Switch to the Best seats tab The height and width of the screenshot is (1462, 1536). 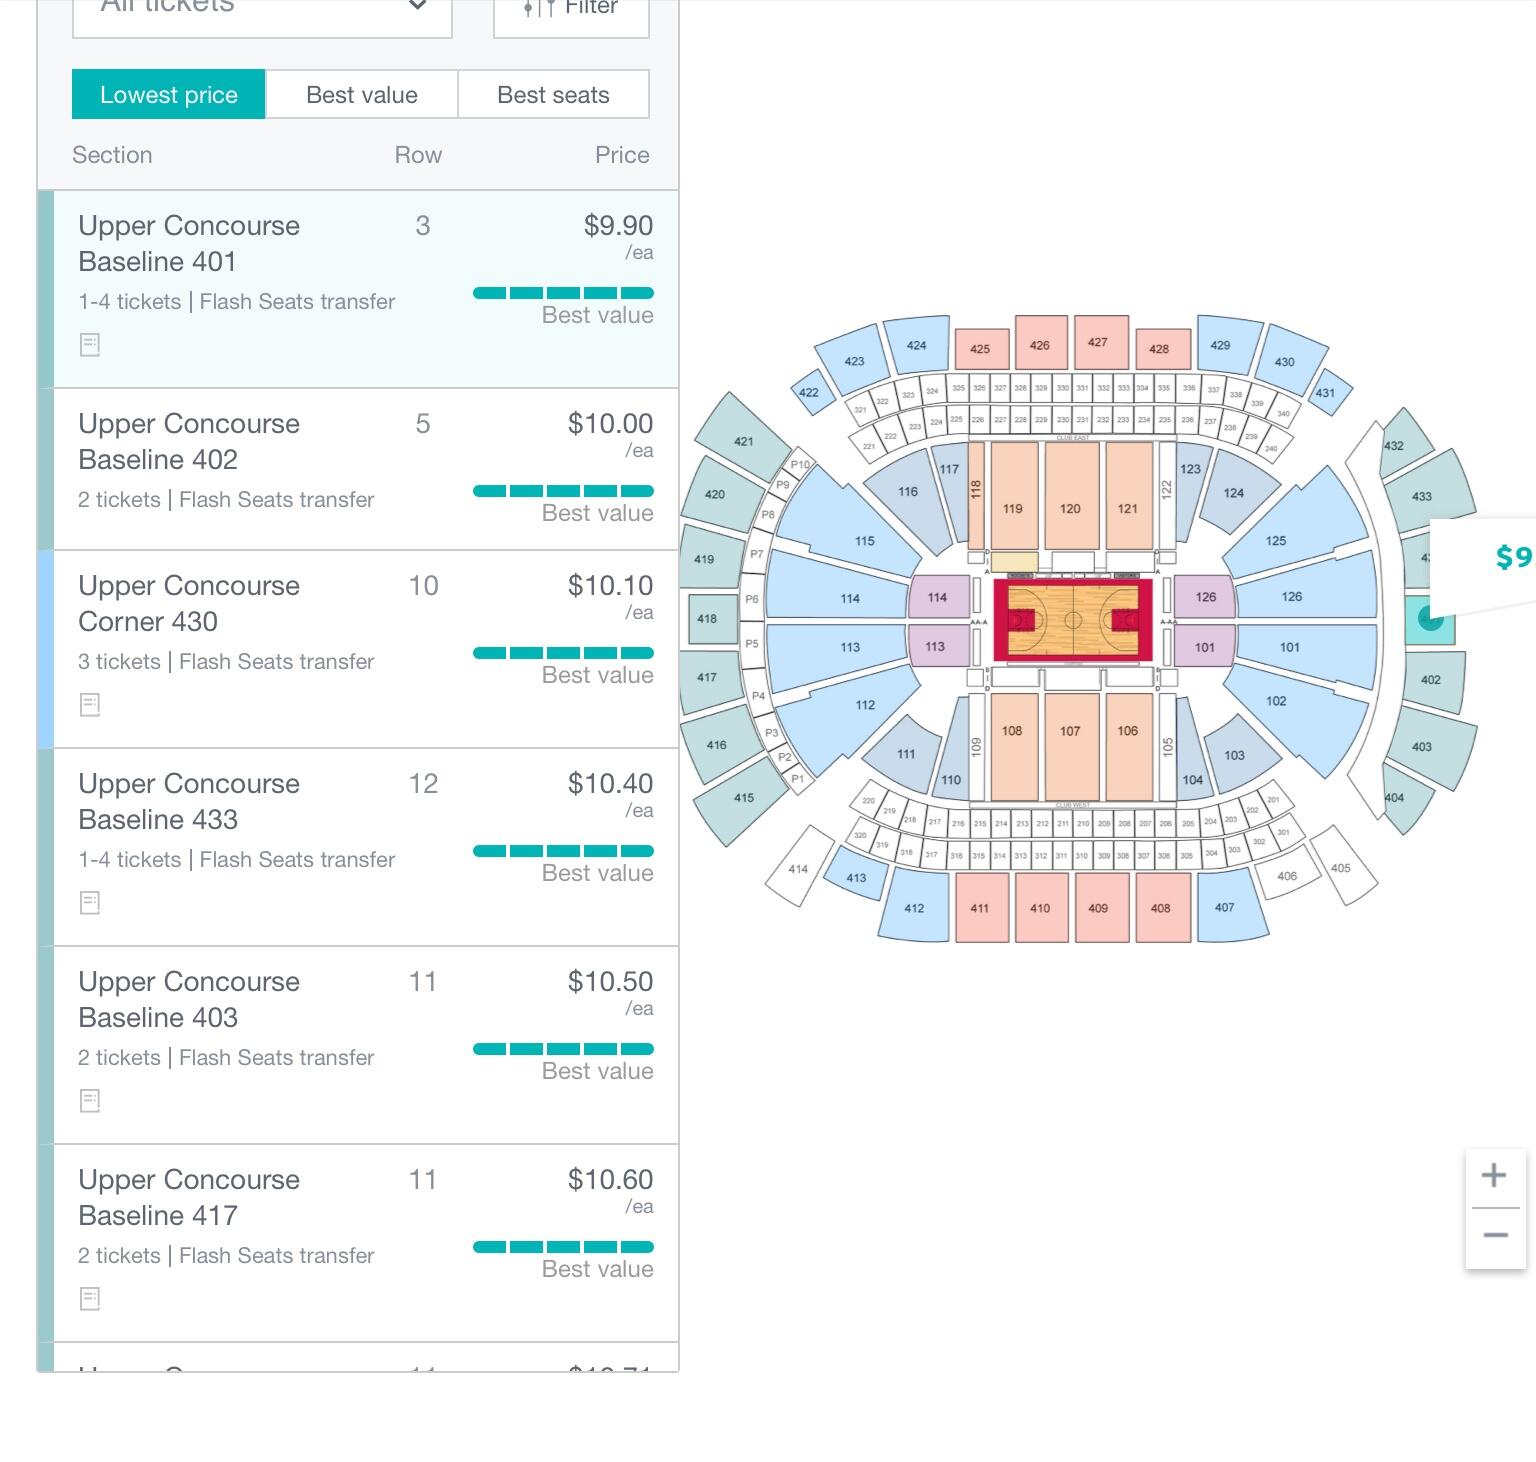click(x=553, y=95)
